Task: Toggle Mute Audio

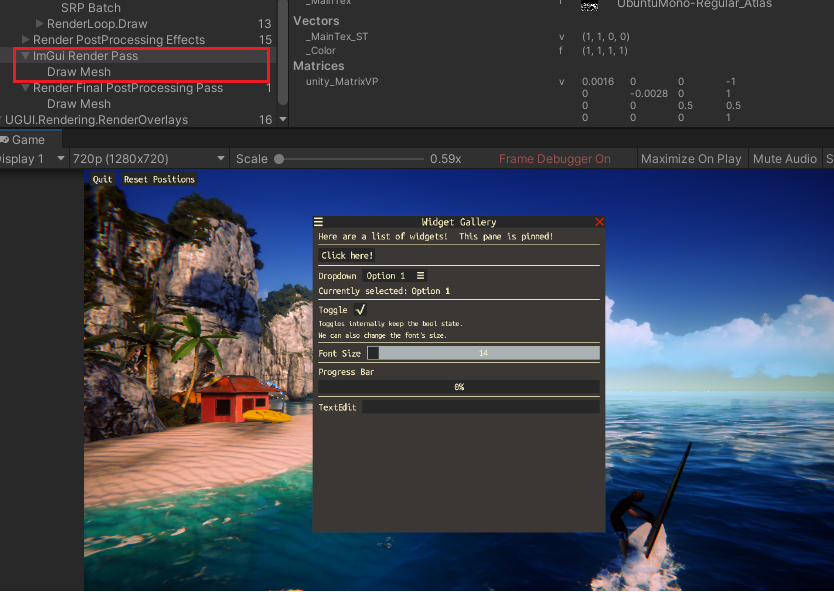Action: point(785,159)
